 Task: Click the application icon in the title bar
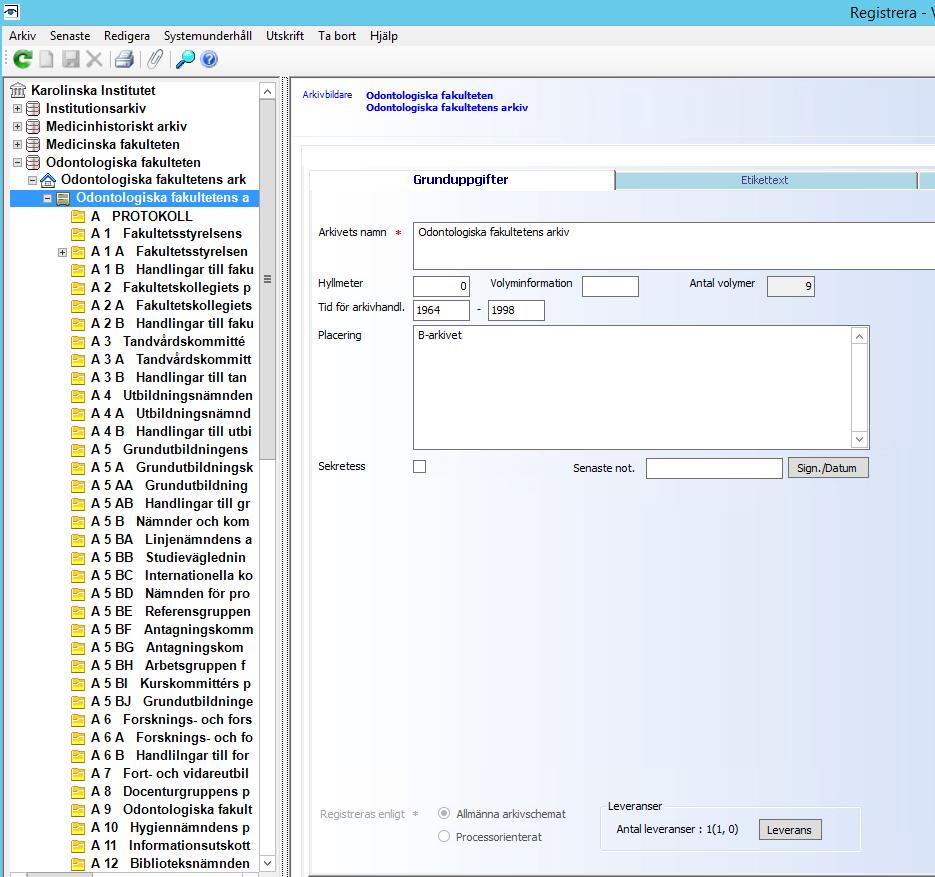click(x=11, y=11)
